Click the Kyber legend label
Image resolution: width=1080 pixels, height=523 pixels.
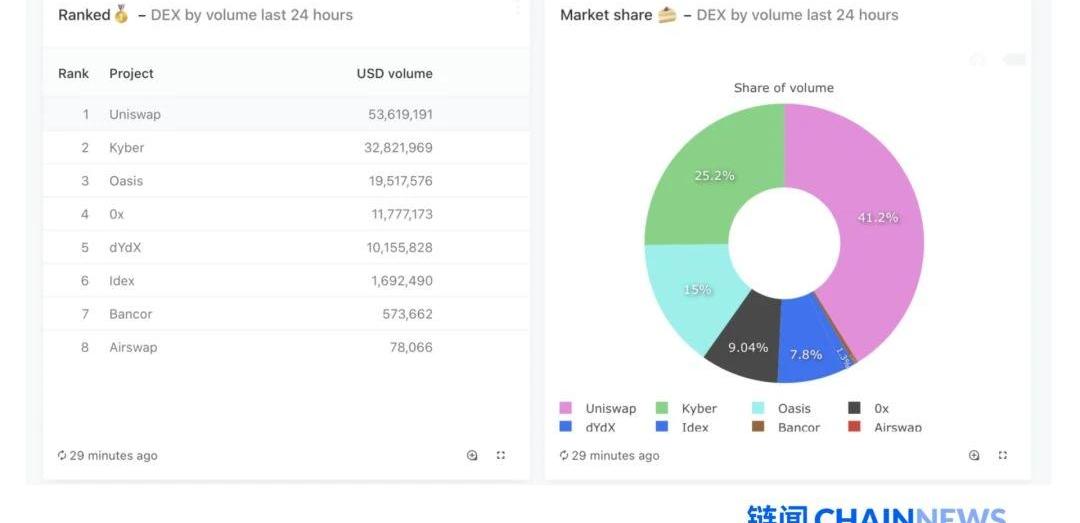[699, 409]
